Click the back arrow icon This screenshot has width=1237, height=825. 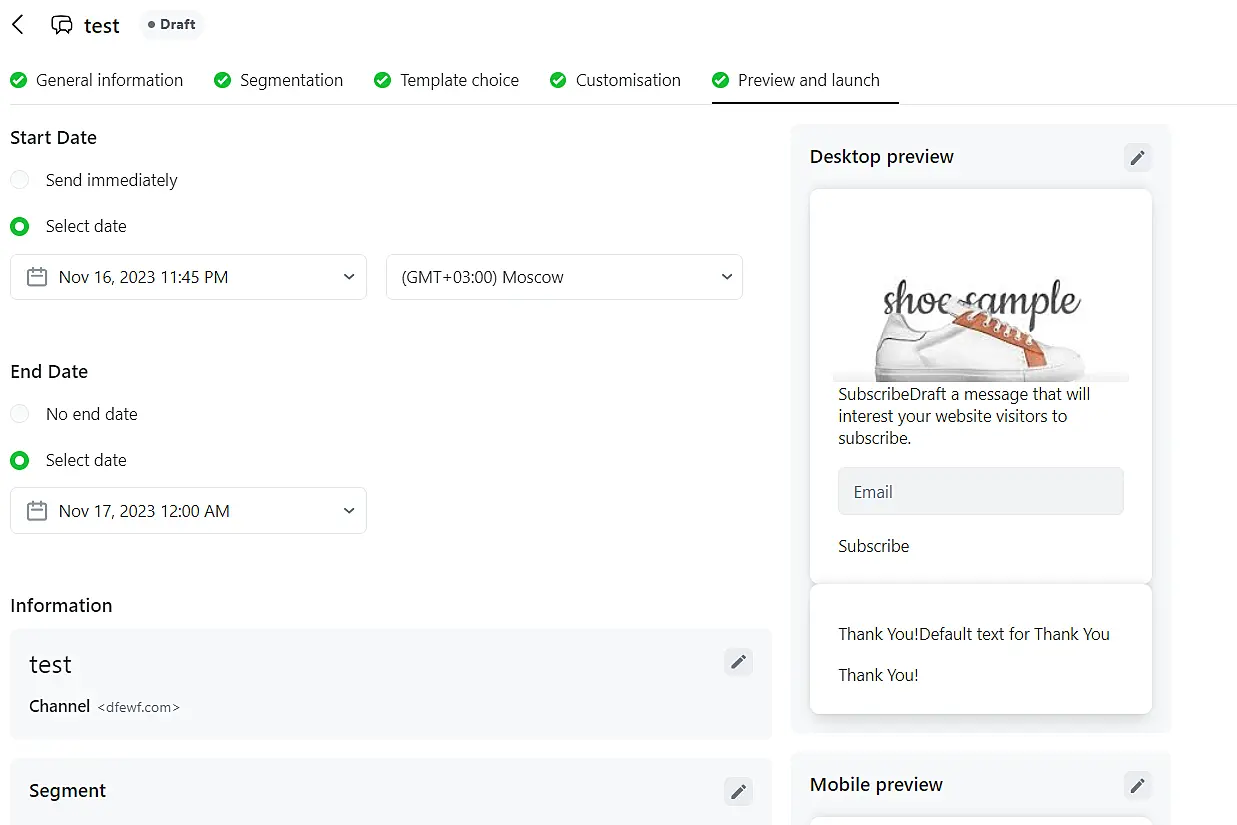point(18,25)
